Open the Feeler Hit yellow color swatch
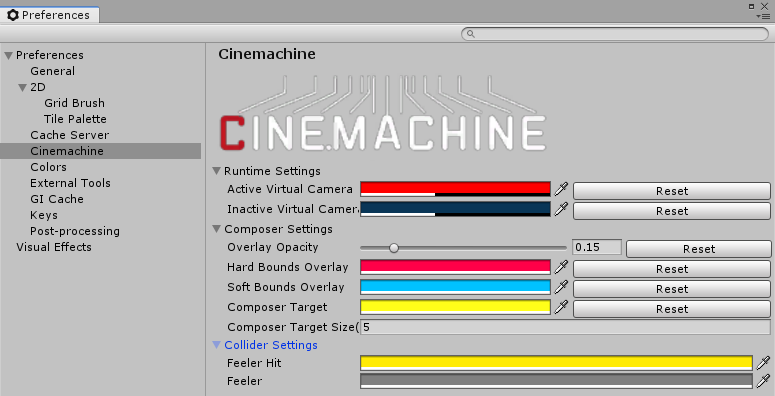 (557, 363)
